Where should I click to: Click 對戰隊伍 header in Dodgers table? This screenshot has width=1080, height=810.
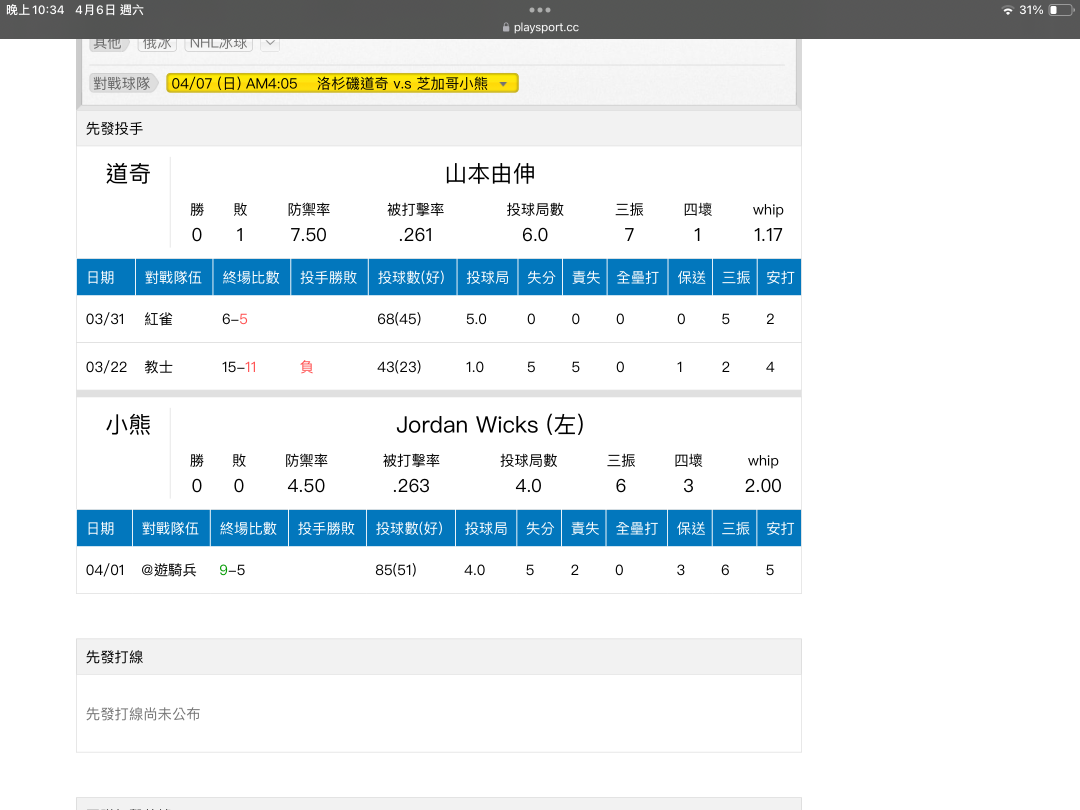click(174, 277)
